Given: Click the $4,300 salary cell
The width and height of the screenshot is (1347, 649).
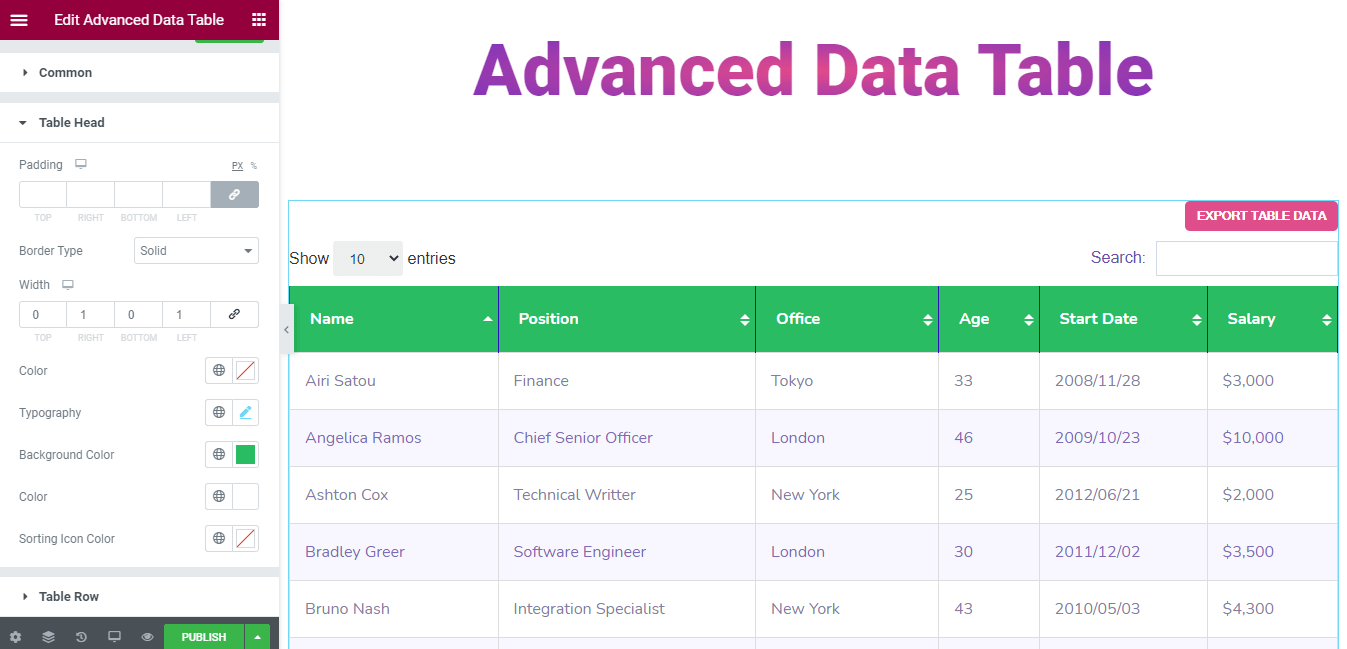Looking at the screenshot, I should tap(1272, 609).
